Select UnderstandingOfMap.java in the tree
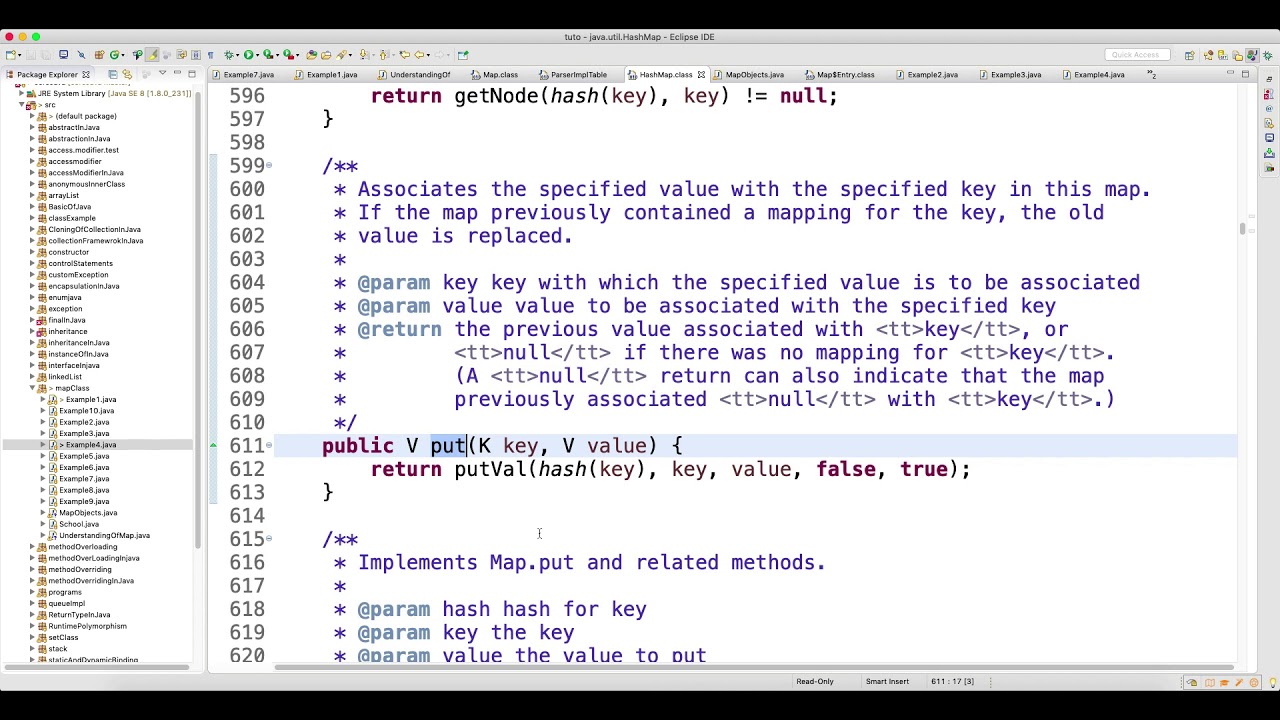The width and height of the screenshot is (1280, 720). click(x=104, y=535)
